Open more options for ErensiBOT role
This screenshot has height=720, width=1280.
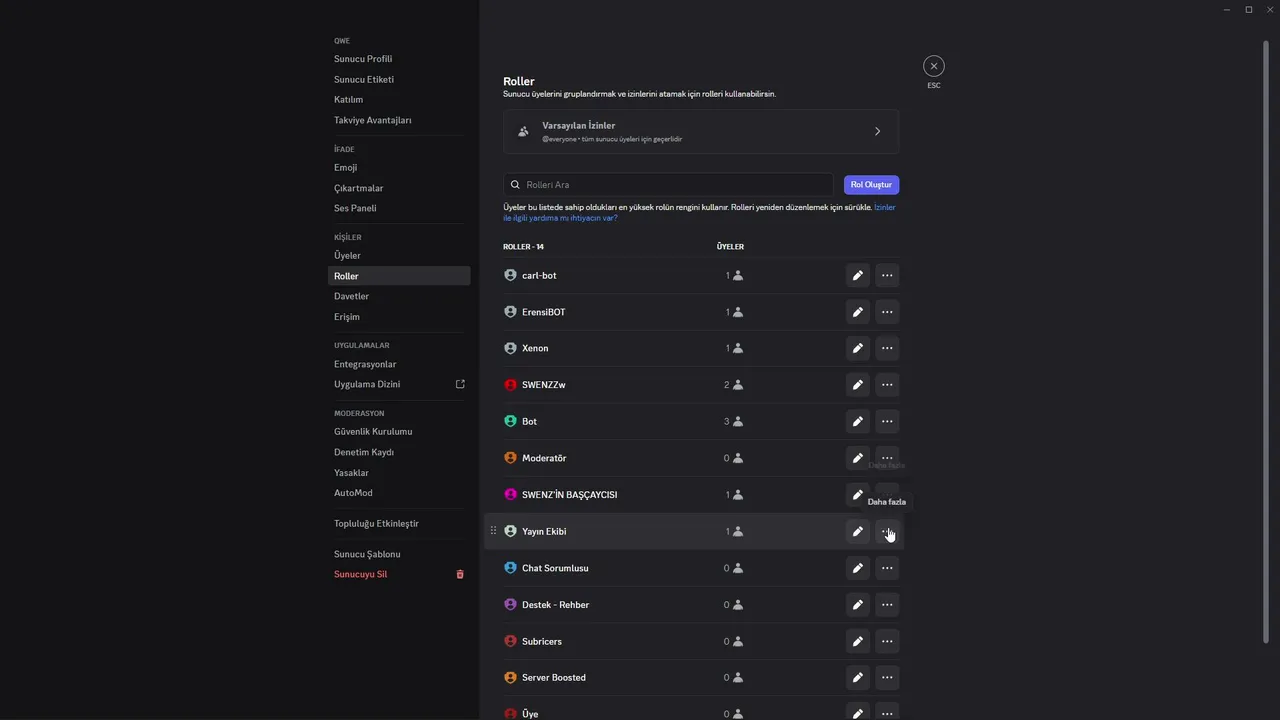click(887, 312)
